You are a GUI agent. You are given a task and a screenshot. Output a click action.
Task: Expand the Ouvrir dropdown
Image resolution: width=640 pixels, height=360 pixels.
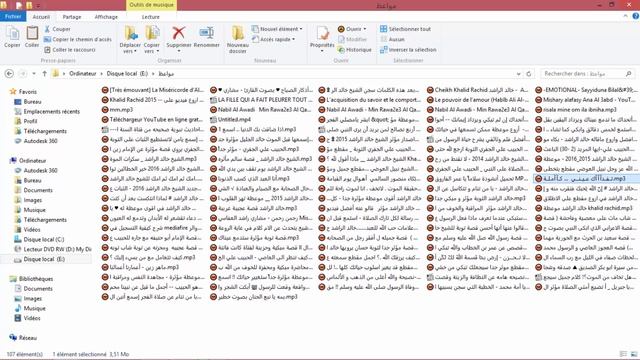[352, 29]
